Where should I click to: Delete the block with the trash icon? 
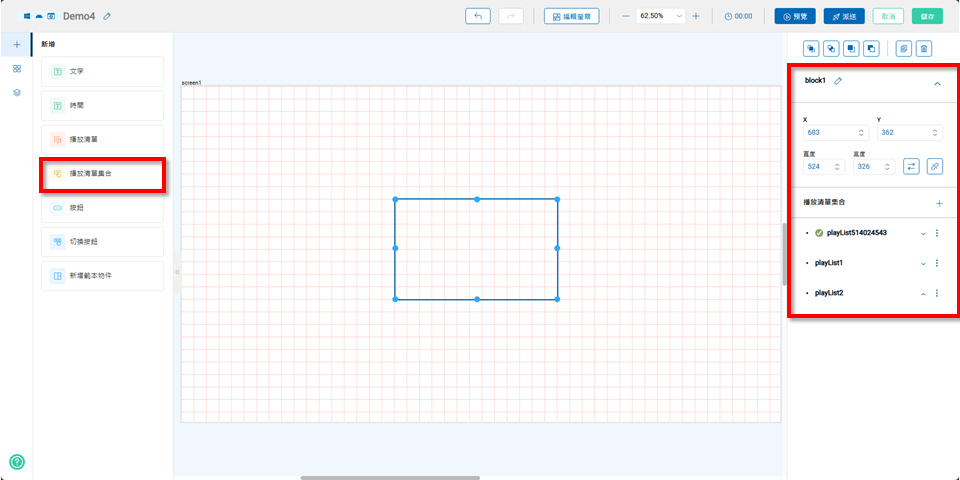[x=924, y=48]
